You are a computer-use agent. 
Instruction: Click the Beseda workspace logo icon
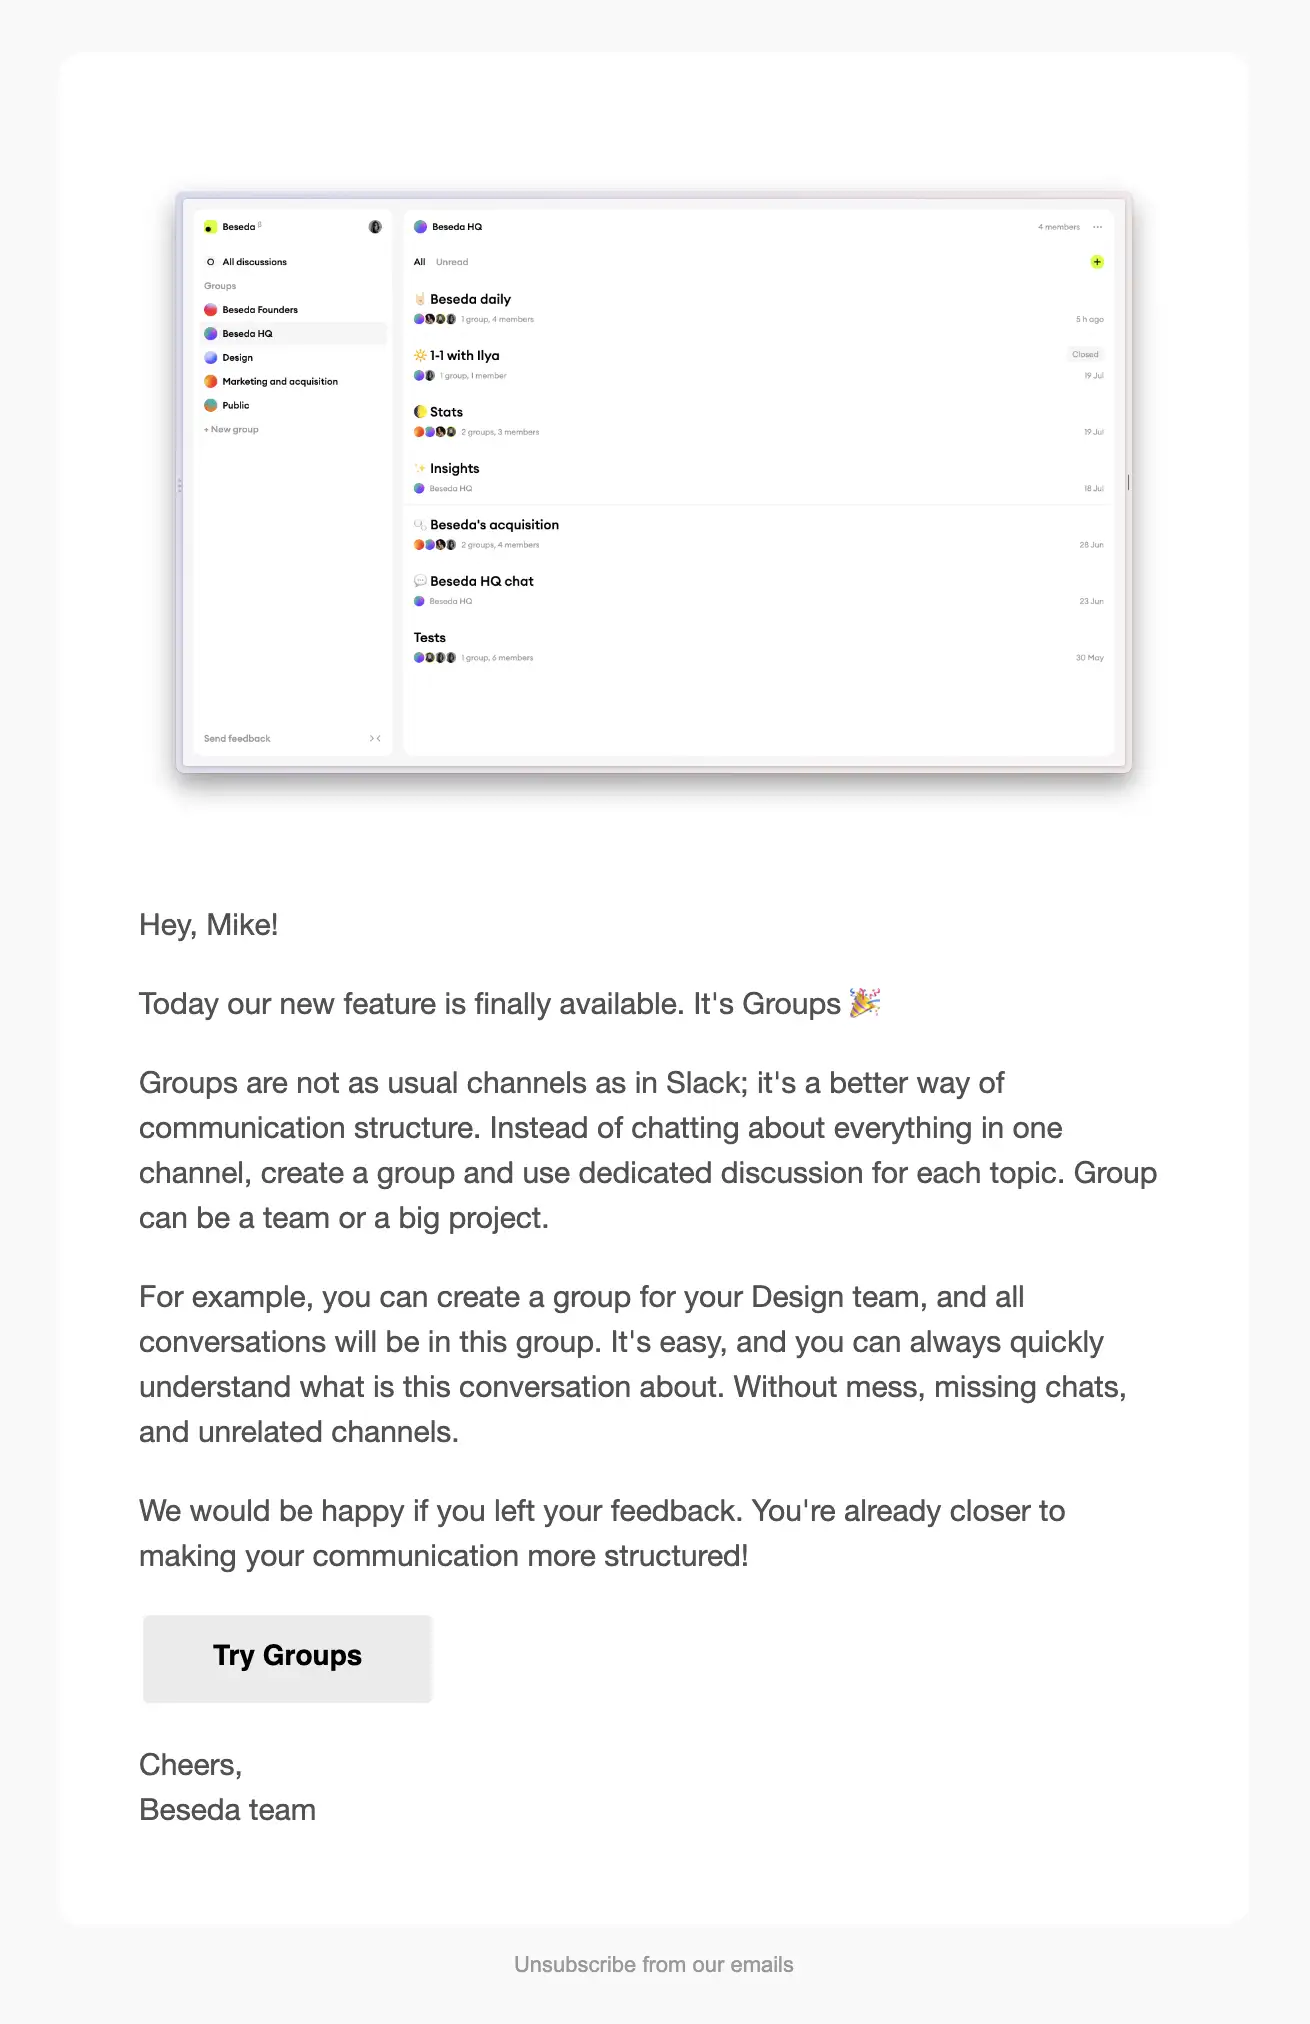click(x=209, y=226)
